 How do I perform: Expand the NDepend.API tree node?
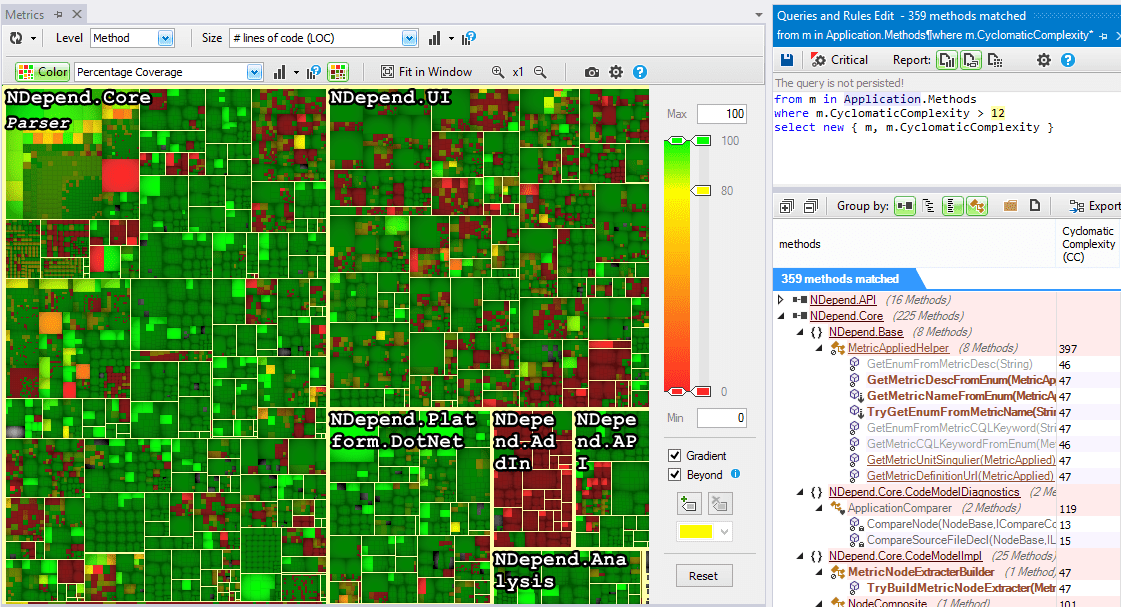(x=781, y=299)
